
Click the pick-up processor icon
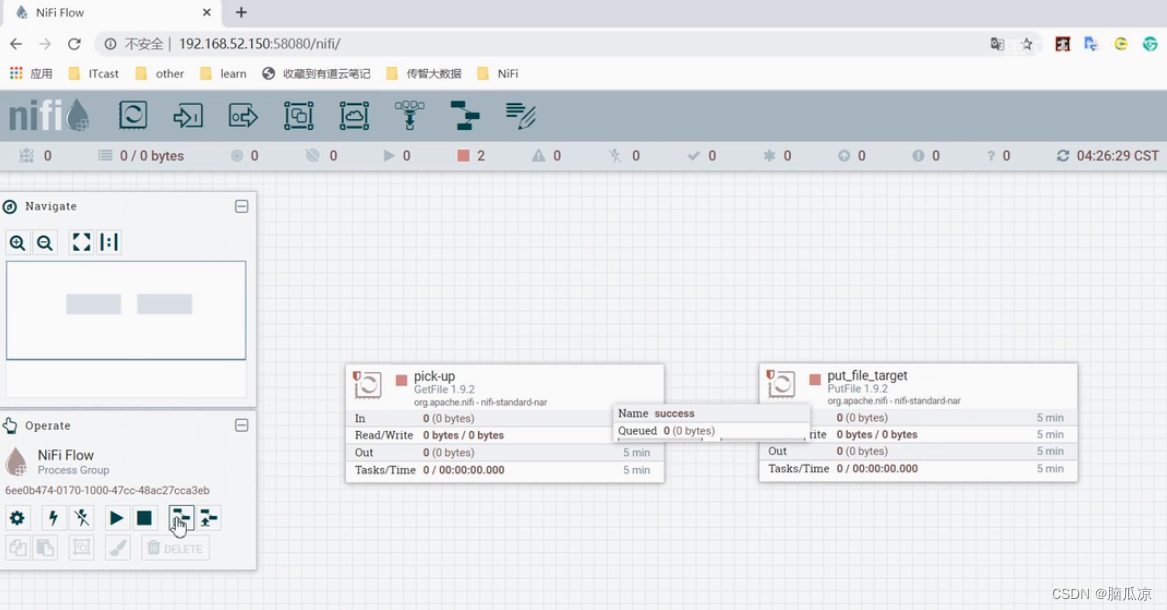tap(368, 385)
